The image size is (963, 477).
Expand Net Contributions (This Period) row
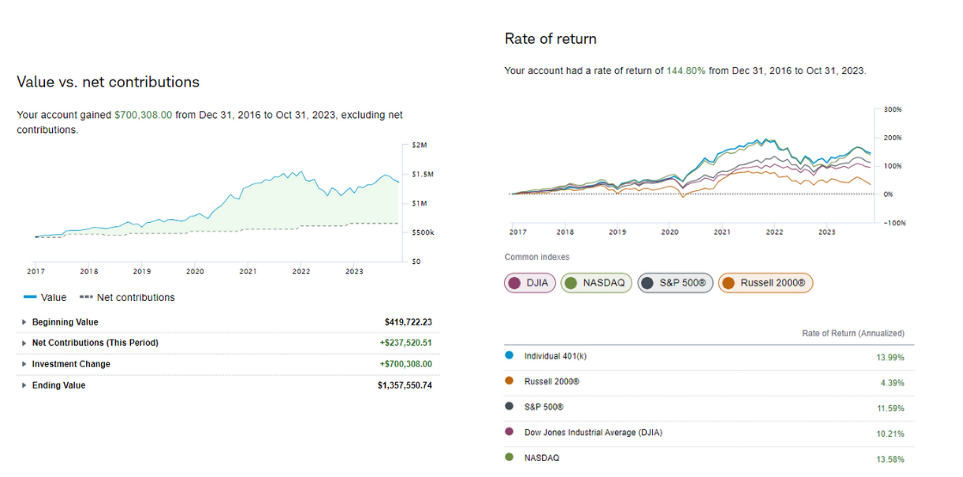(x=25, y=343)
